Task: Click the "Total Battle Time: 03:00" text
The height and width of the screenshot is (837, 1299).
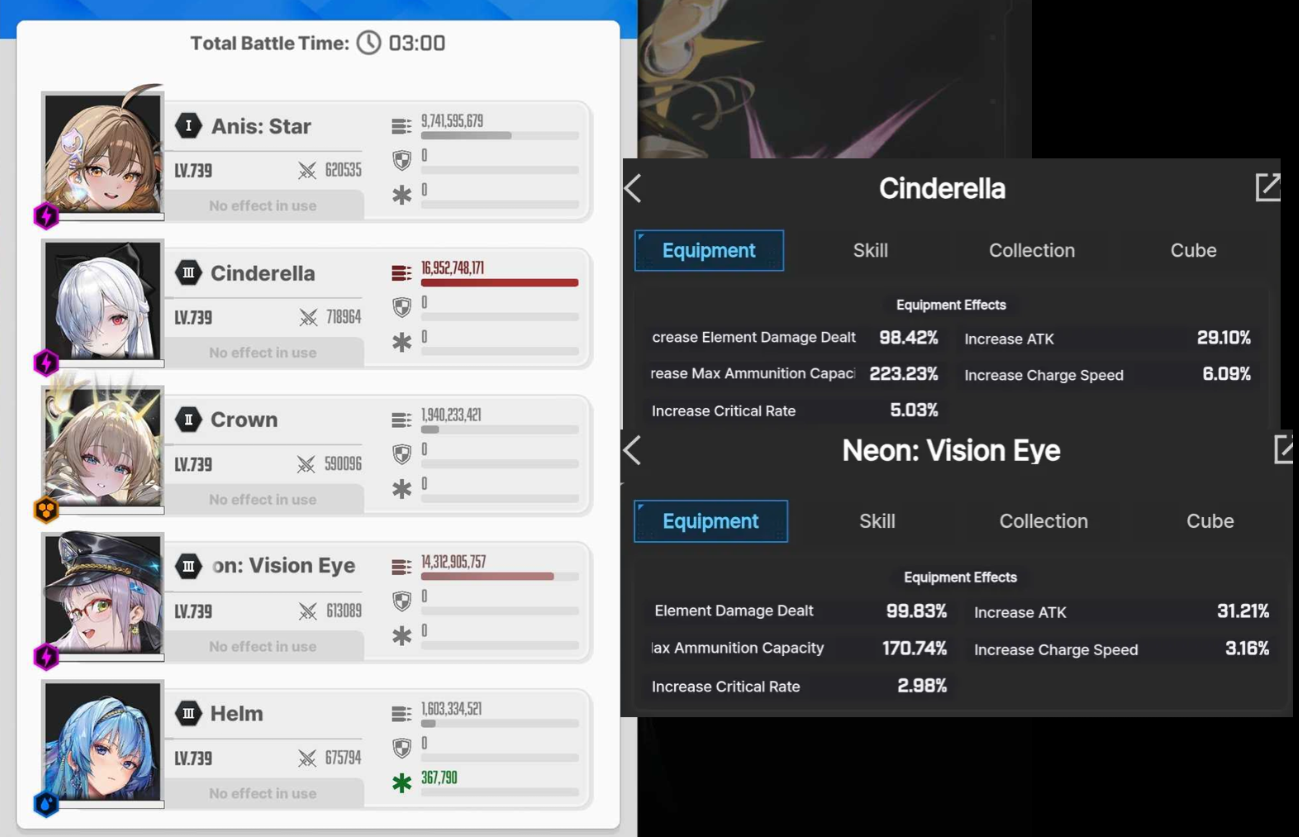Action: [x=318, y=43]
